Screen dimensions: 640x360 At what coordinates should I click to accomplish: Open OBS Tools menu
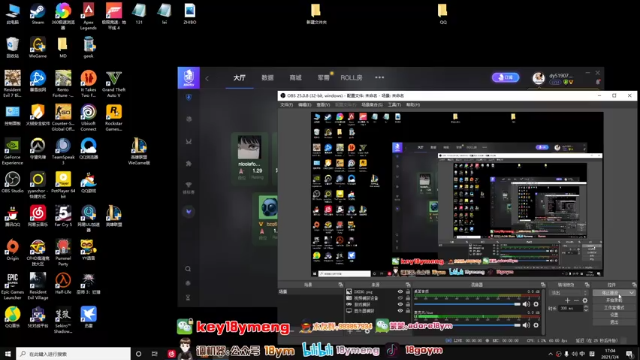[x=394, y=105]
